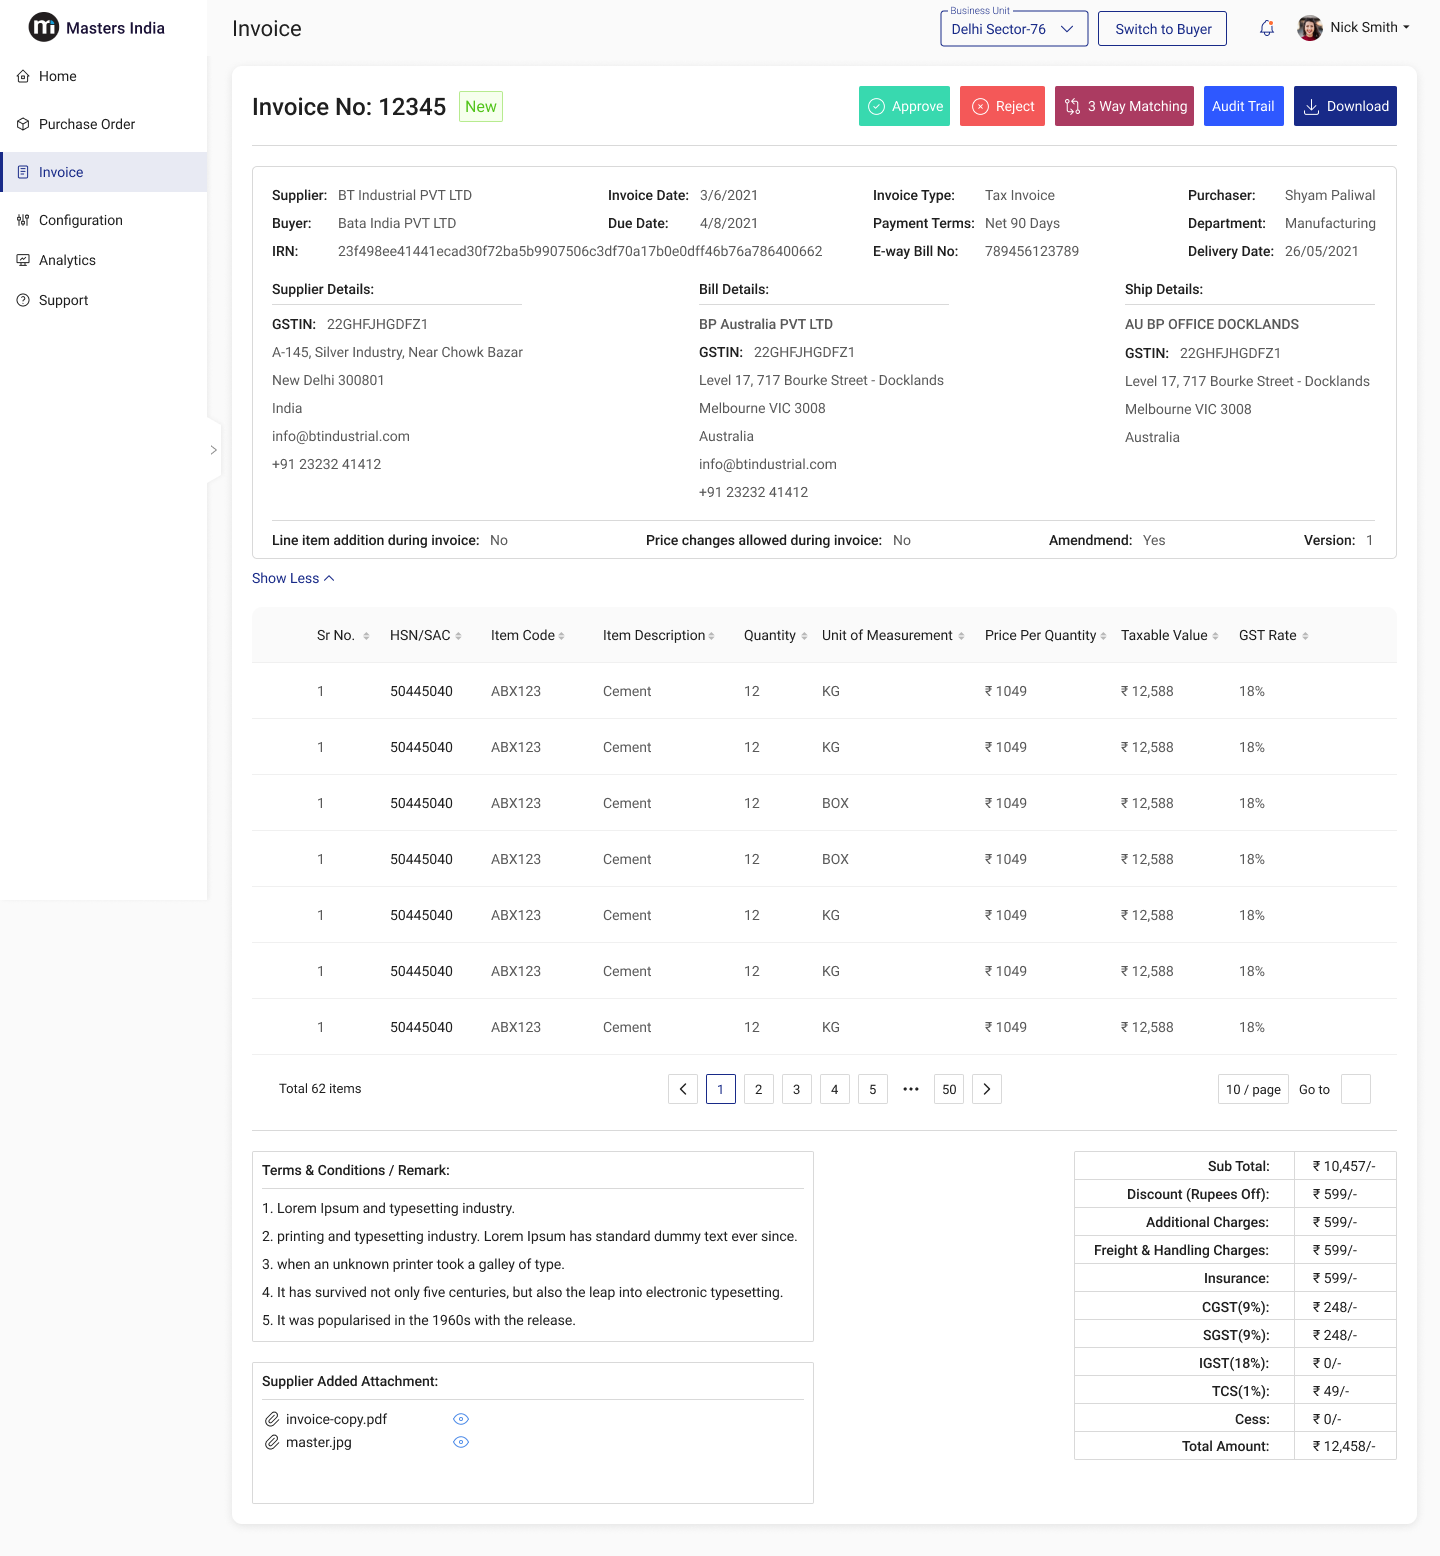Open the Business Unit Delhi Sector-76 dropdown
The height and width of the screenshot is (1556, 1440).
click(1014, 29)
